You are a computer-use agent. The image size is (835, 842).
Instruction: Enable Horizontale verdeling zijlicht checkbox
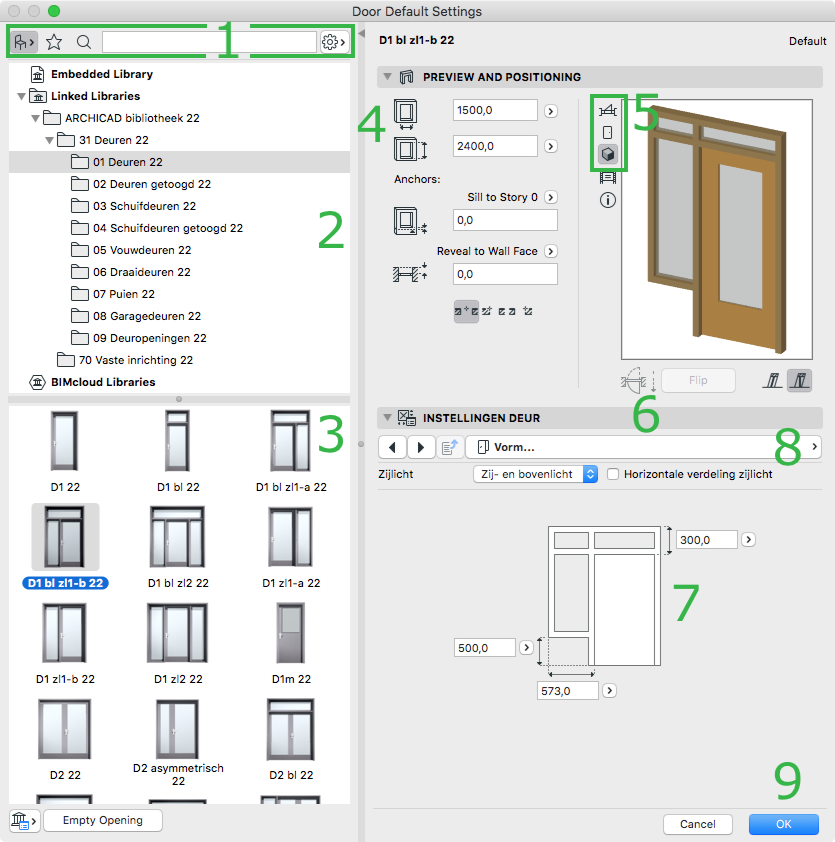[613, 474]
